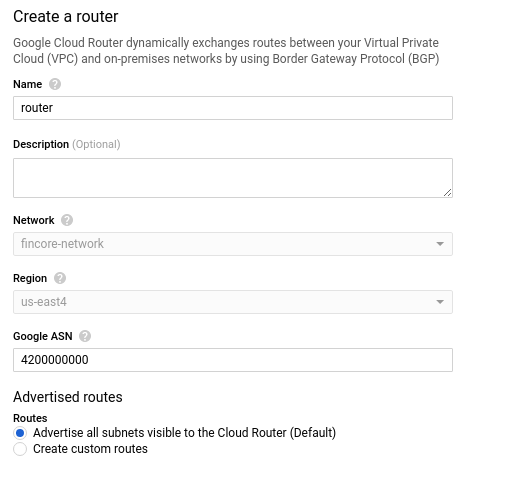Click the Google ASN label
This screenshot has width=531, height=478.
(43, 336)
